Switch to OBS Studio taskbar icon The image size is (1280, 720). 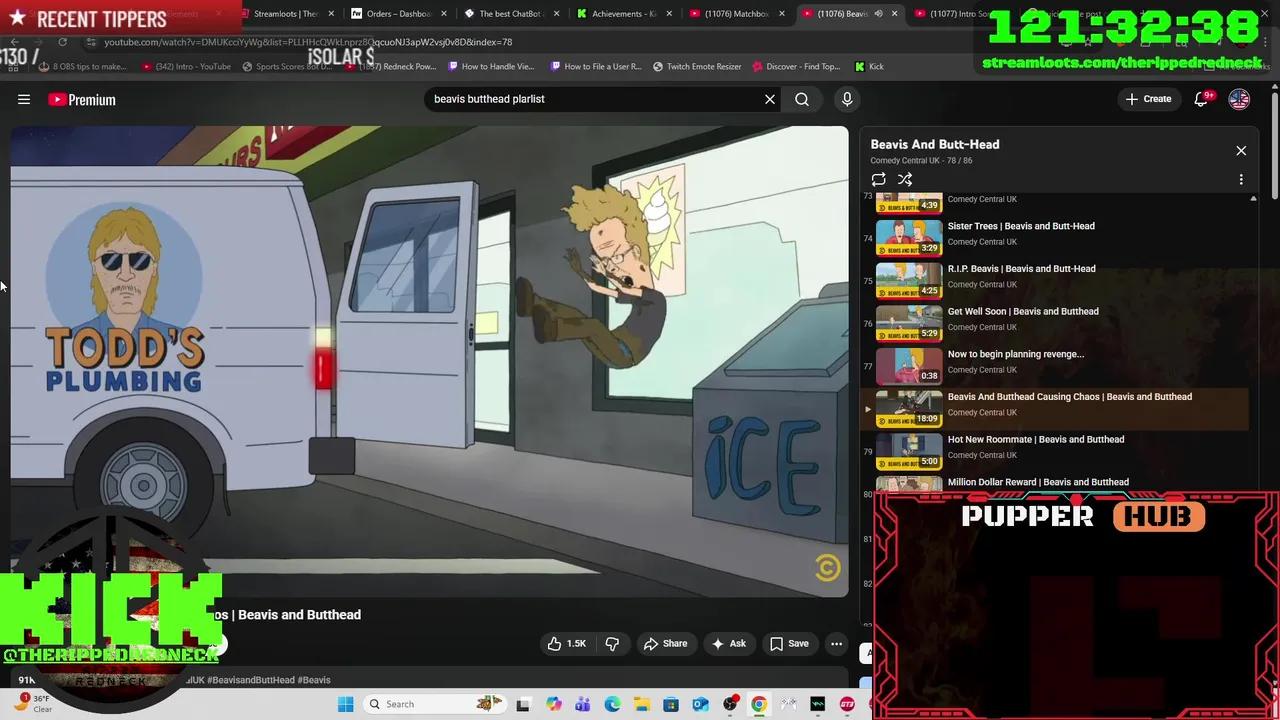click(x=730, y=705)
